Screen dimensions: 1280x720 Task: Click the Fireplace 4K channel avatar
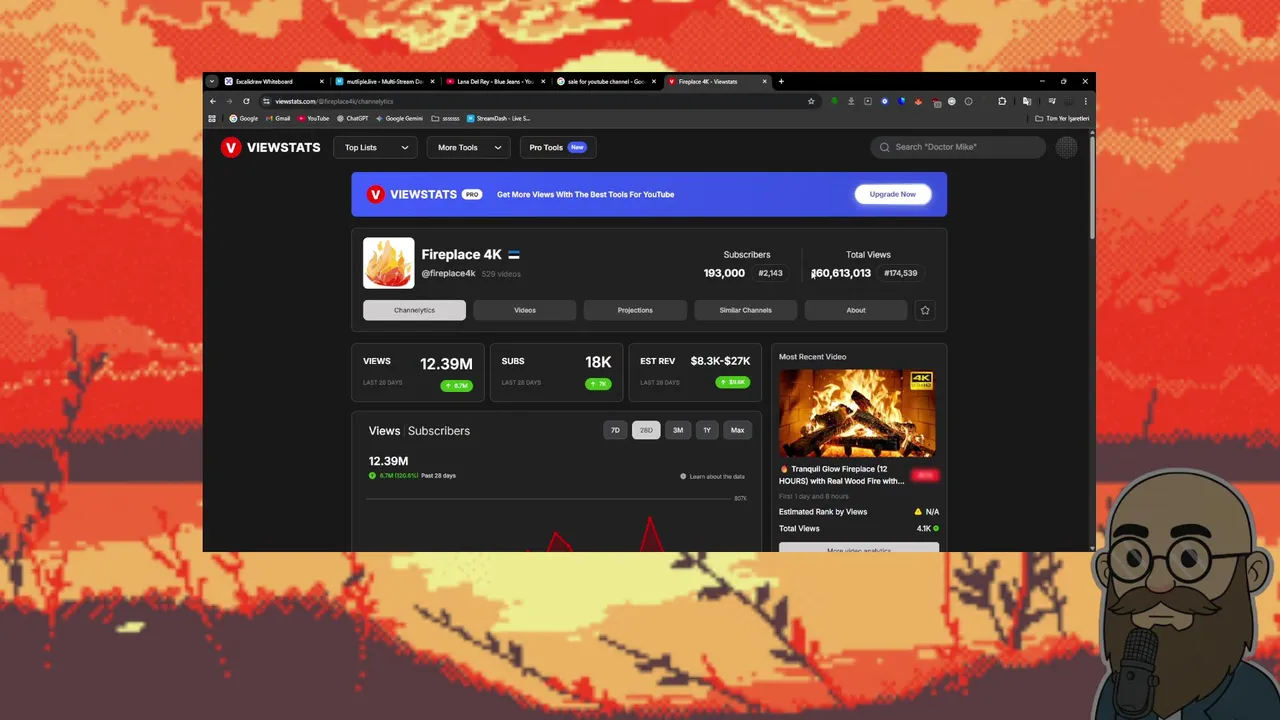tap(388, 263)
